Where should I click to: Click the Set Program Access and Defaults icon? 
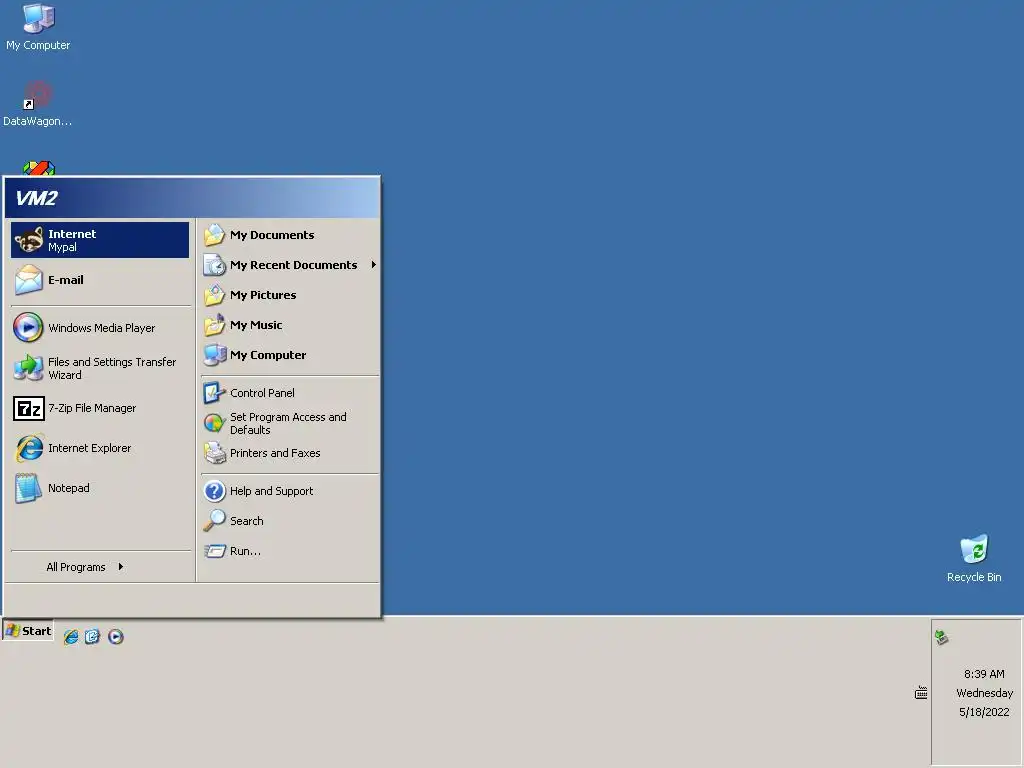click(214, 423)
